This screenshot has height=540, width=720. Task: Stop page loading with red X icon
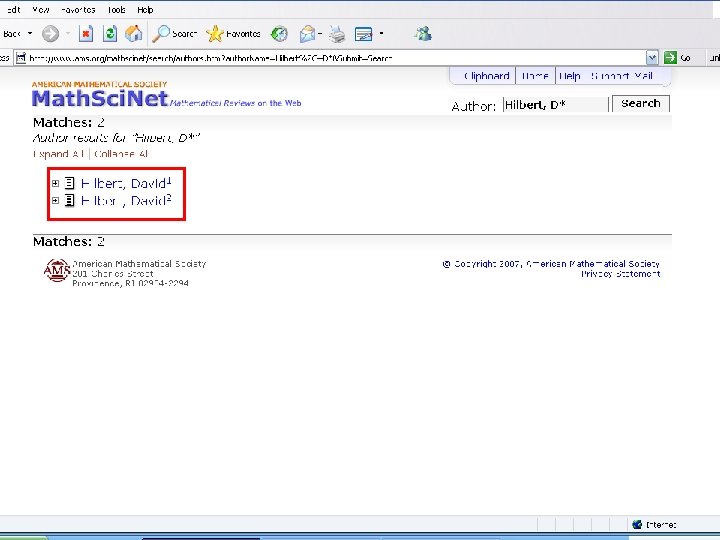point(86,34)
